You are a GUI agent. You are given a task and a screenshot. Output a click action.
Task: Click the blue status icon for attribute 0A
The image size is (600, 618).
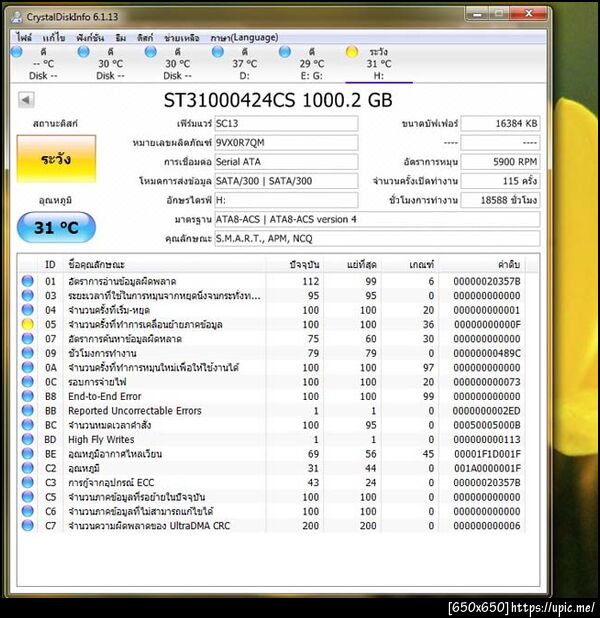click(x=28, y=367)
